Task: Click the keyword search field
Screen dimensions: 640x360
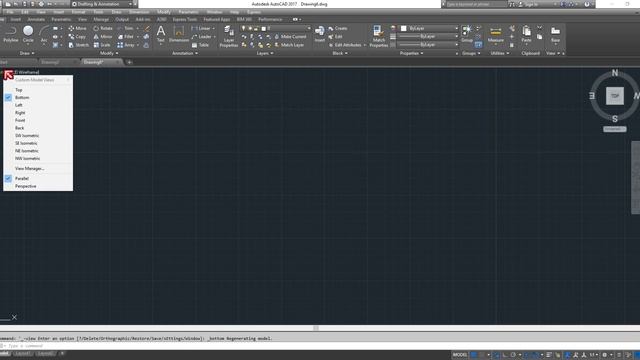Action: pos(476,4)
